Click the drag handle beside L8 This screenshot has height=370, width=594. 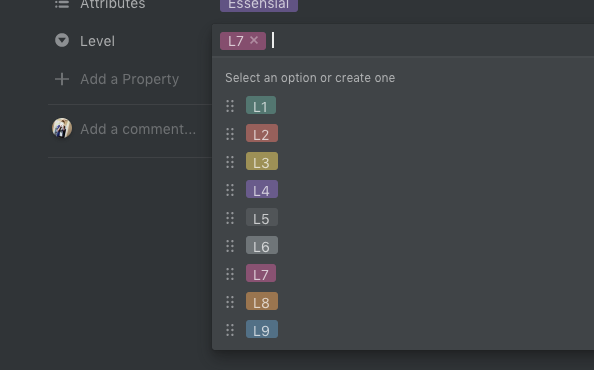tap(230, 302)
